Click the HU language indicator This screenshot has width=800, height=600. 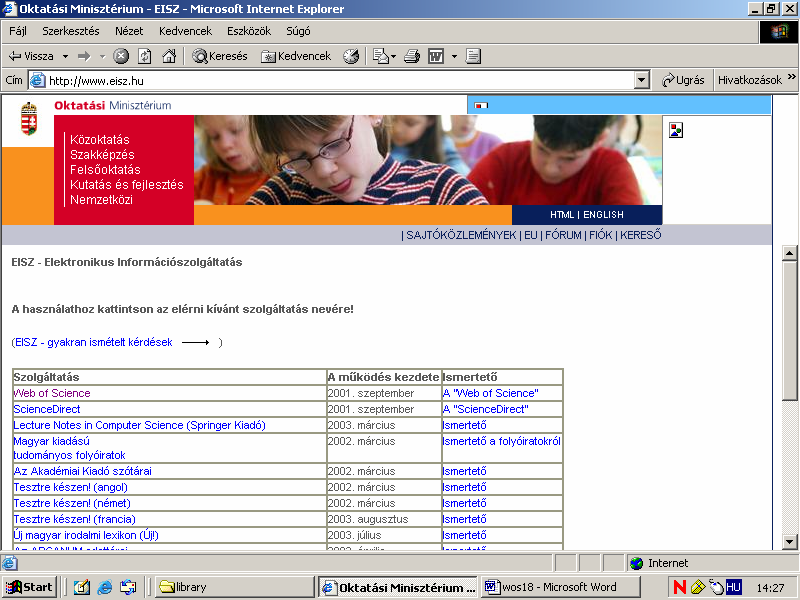[x=733, y=587]
